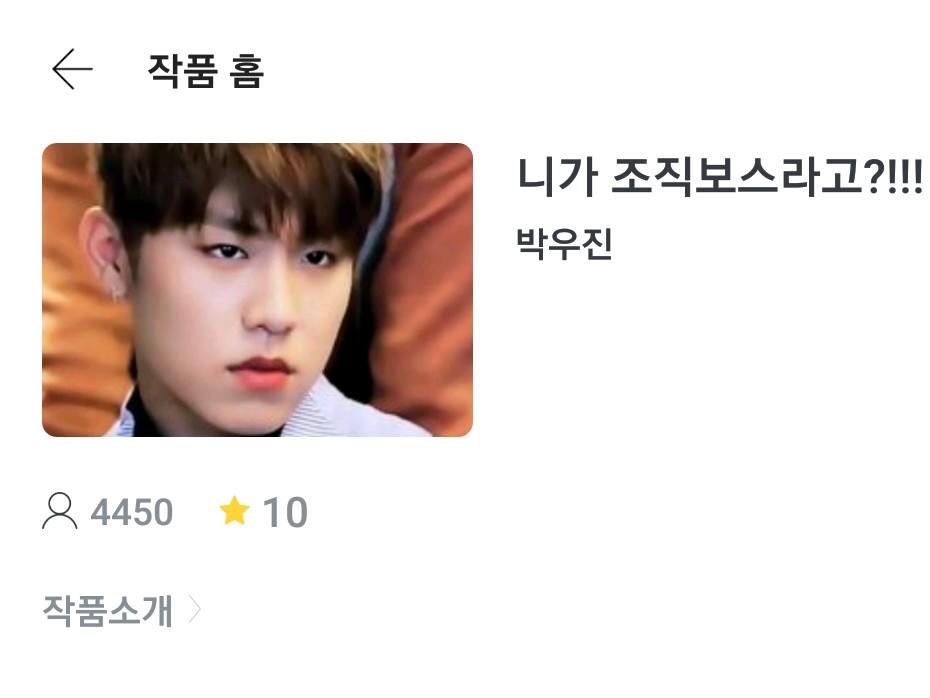This screenshot has height=698, width=930.
Task: Click the rating score 10
Action: click(x=285, y=512)
